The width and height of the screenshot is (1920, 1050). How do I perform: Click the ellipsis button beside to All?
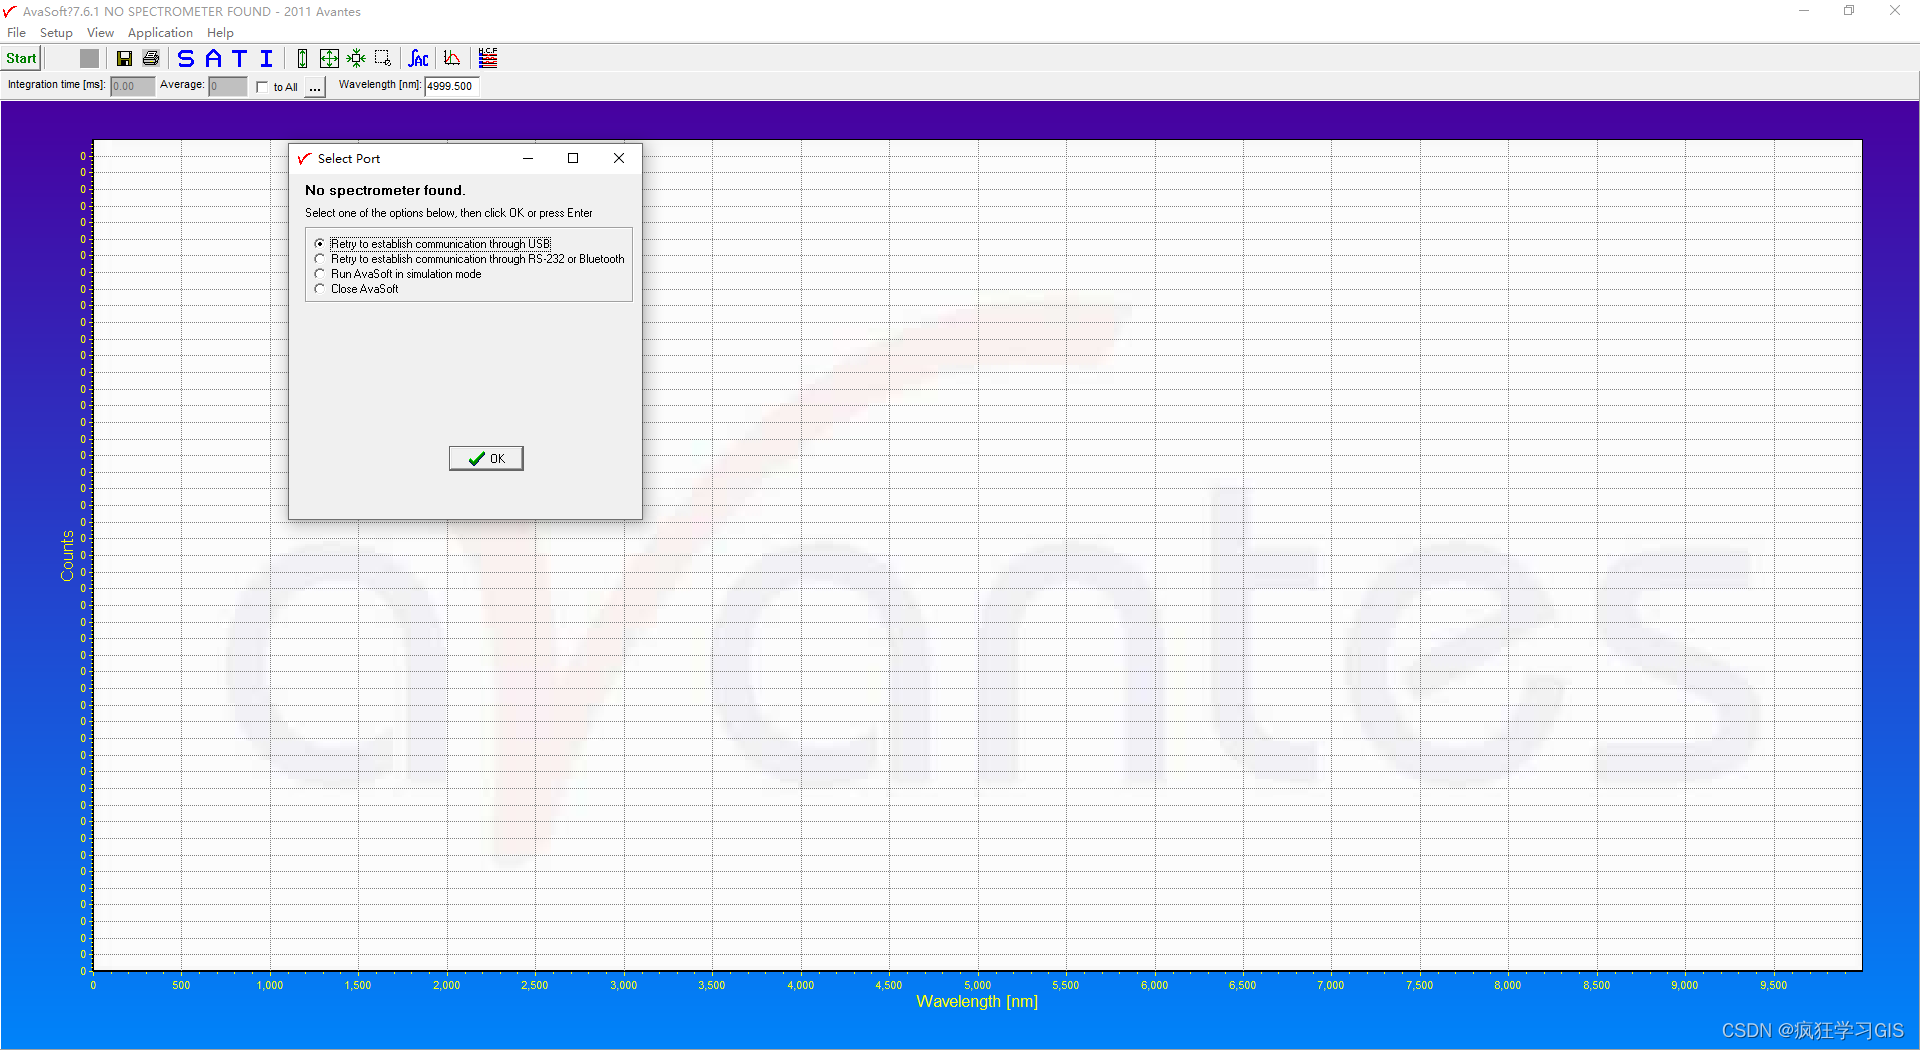(315, 87)
